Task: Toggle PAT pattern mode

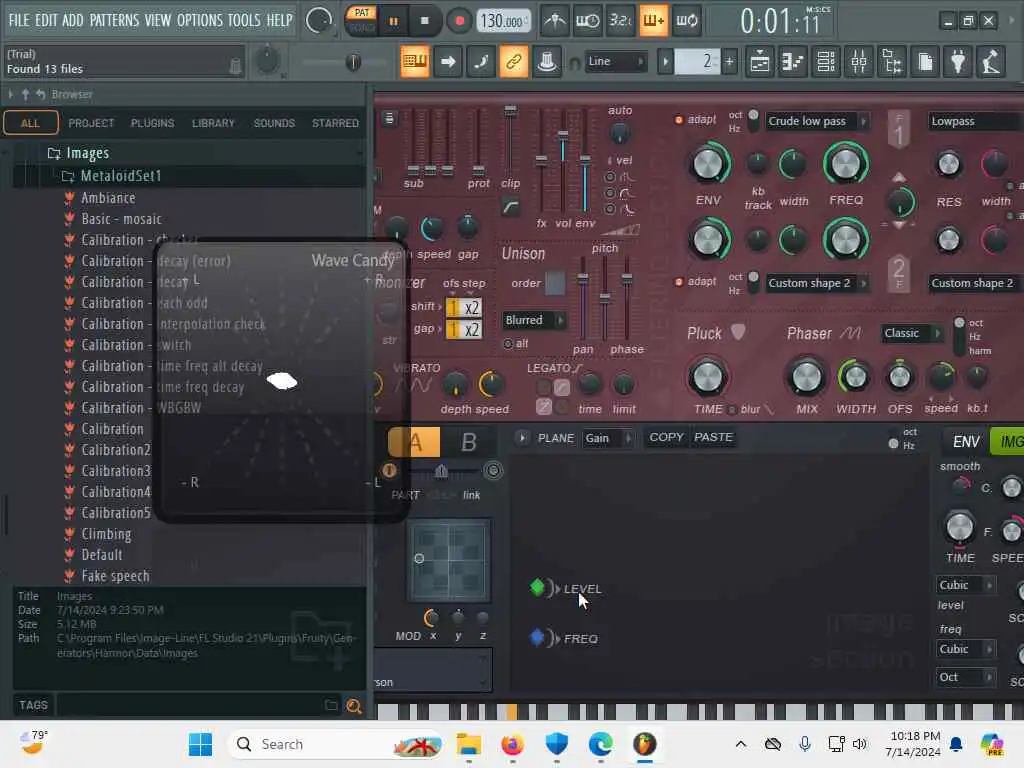Action: point(362,12)
